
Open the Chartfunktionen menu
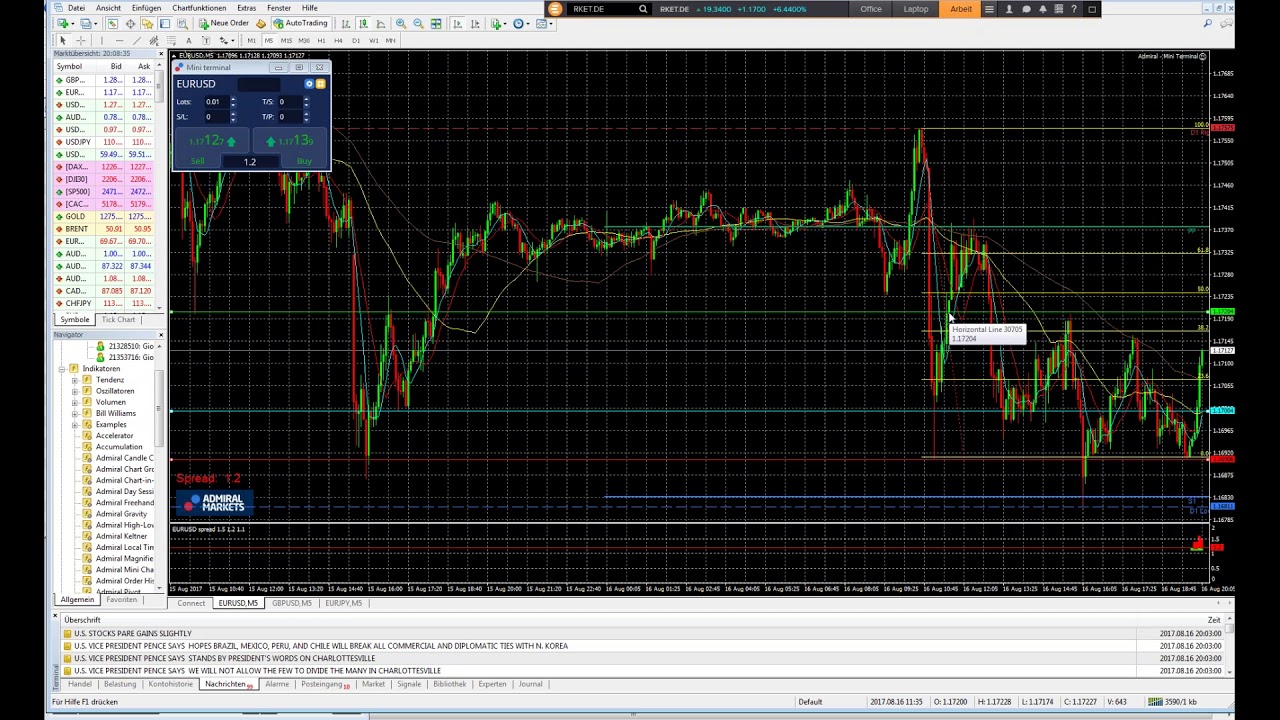pos(199,8)
